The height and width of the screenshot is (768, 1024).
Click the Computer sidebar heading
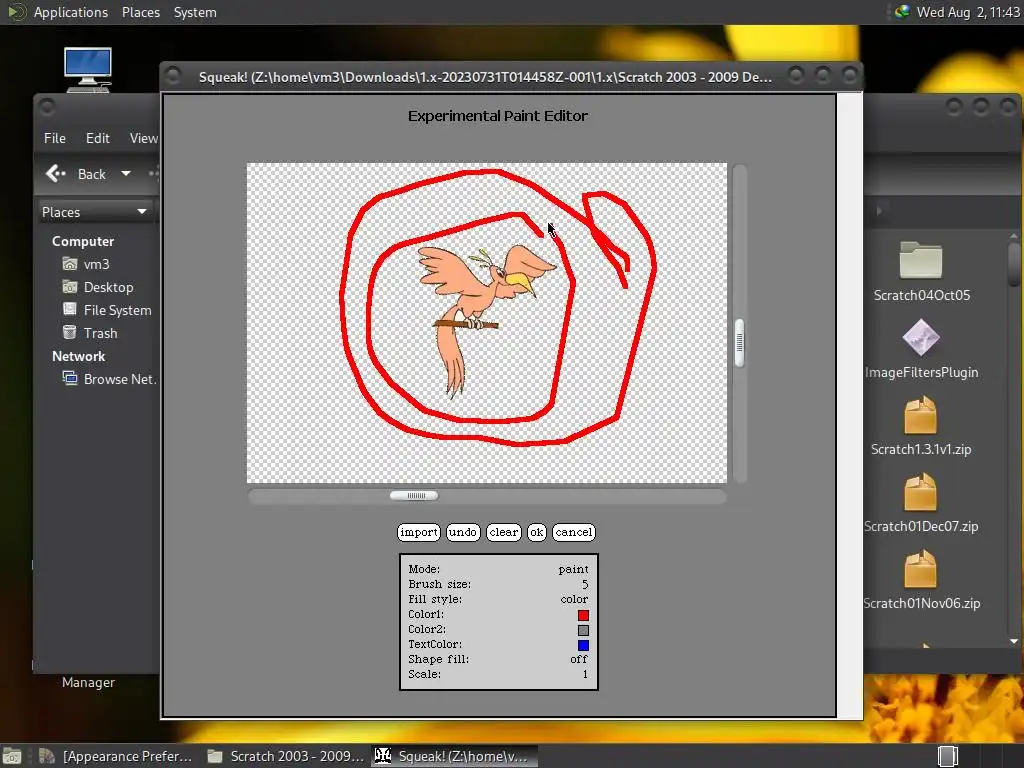(83, 242)
